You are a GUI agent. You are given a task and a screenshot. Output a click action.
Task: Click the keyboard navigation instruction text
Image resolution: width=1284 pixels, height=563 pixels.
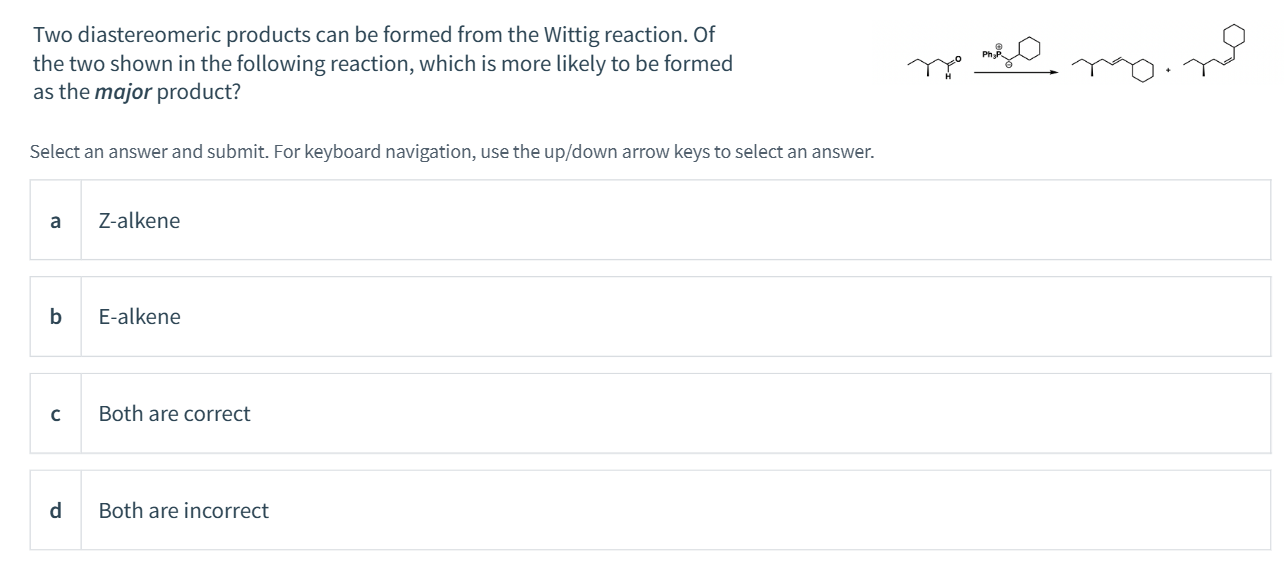[x=452, y=153]
